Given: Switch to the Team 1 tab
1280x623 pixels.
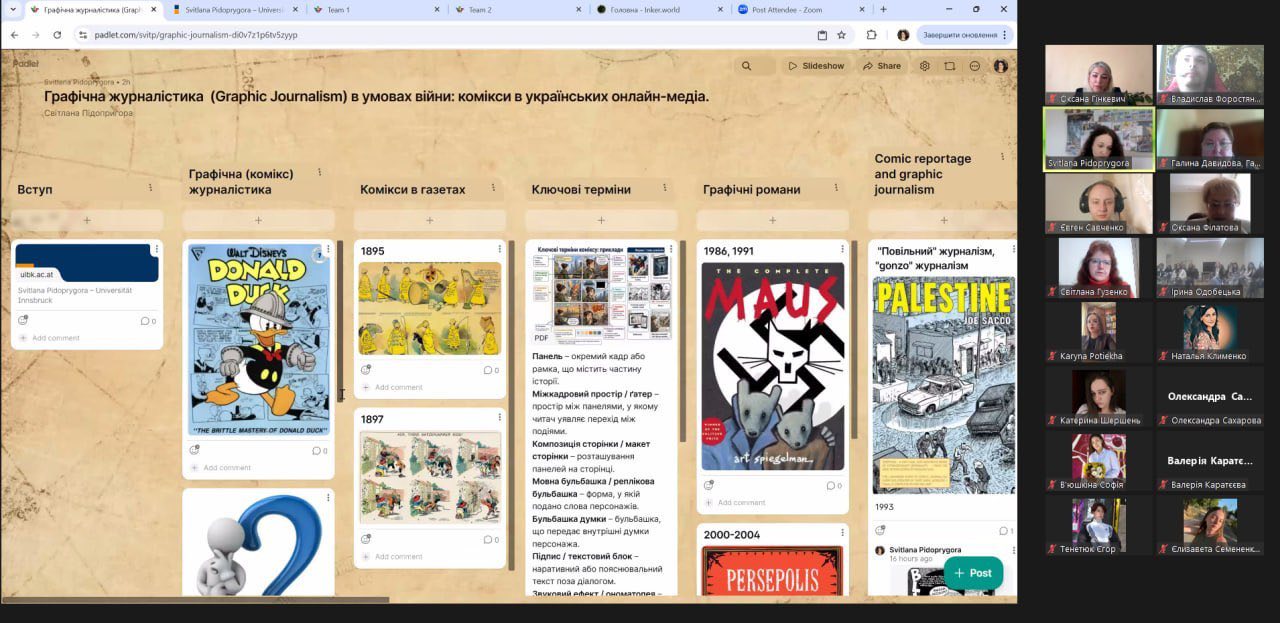Looking at the screenshot, I should pyautogui.click(x=374, y=9).
